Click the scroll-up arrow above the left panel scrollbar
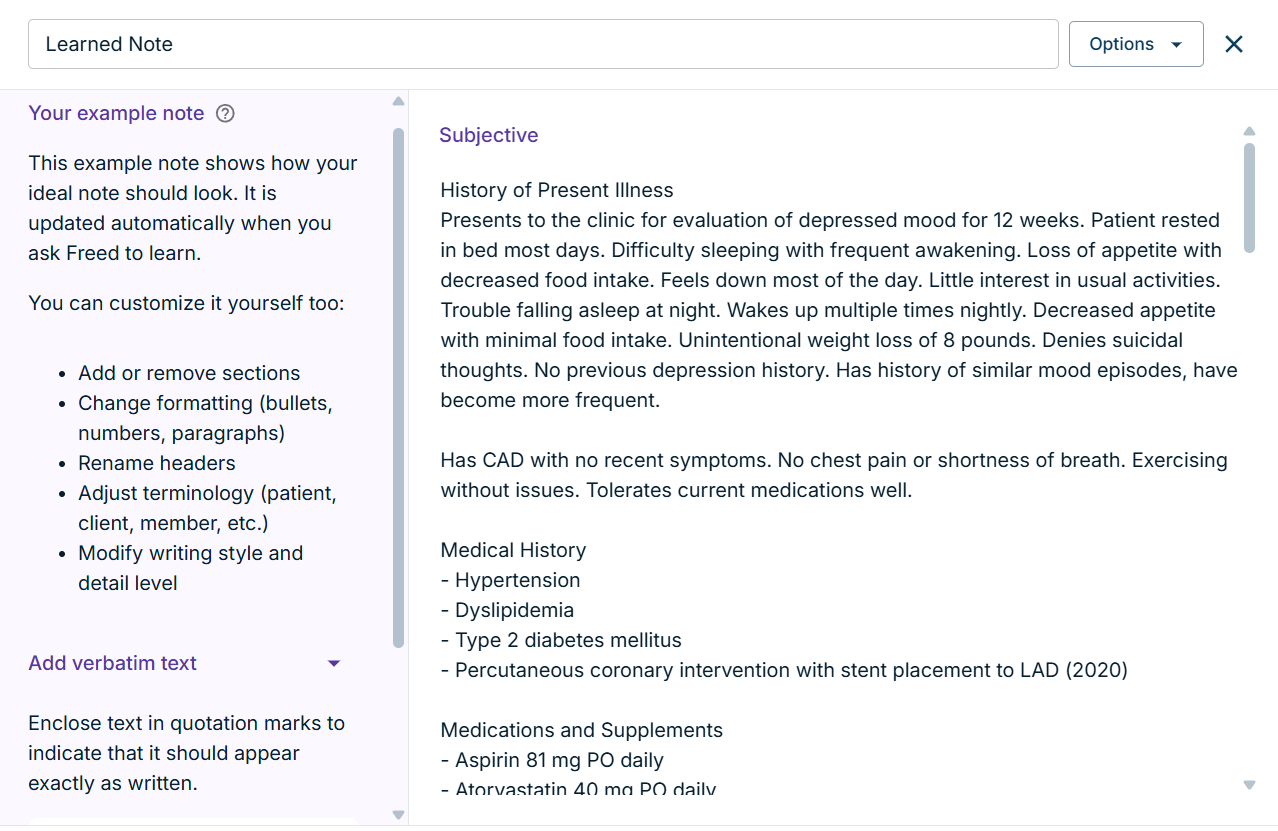1278x831 pixels. point(397,100)
